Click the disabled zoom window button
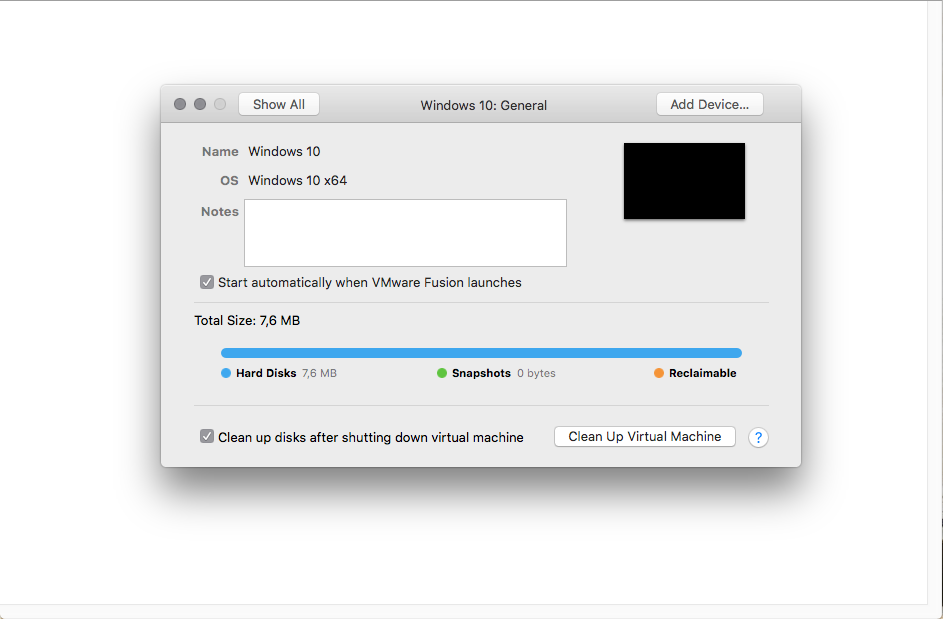The width and height of the screenshot is (943, 619). coord(220,104)
